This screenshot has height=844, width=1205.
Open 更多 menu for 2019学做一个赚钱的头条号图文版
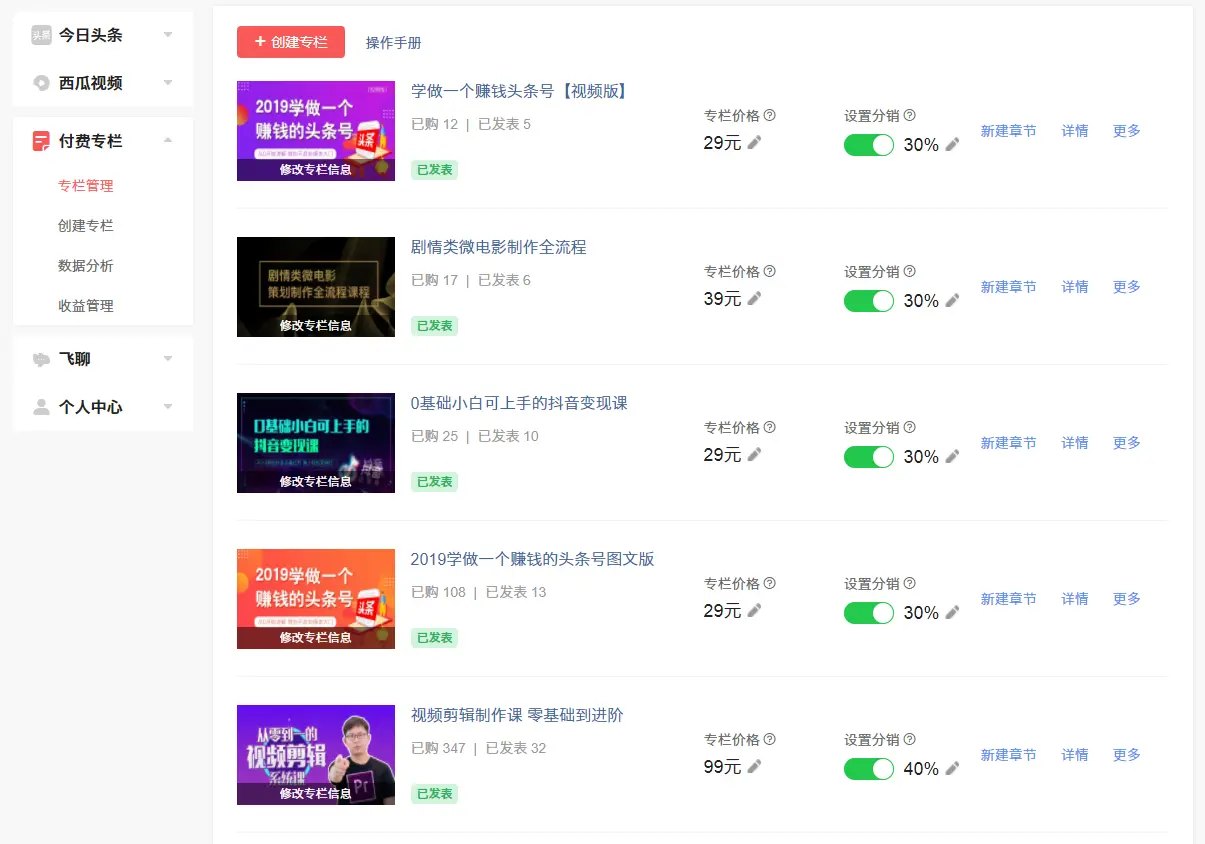tap(1127, 599)
